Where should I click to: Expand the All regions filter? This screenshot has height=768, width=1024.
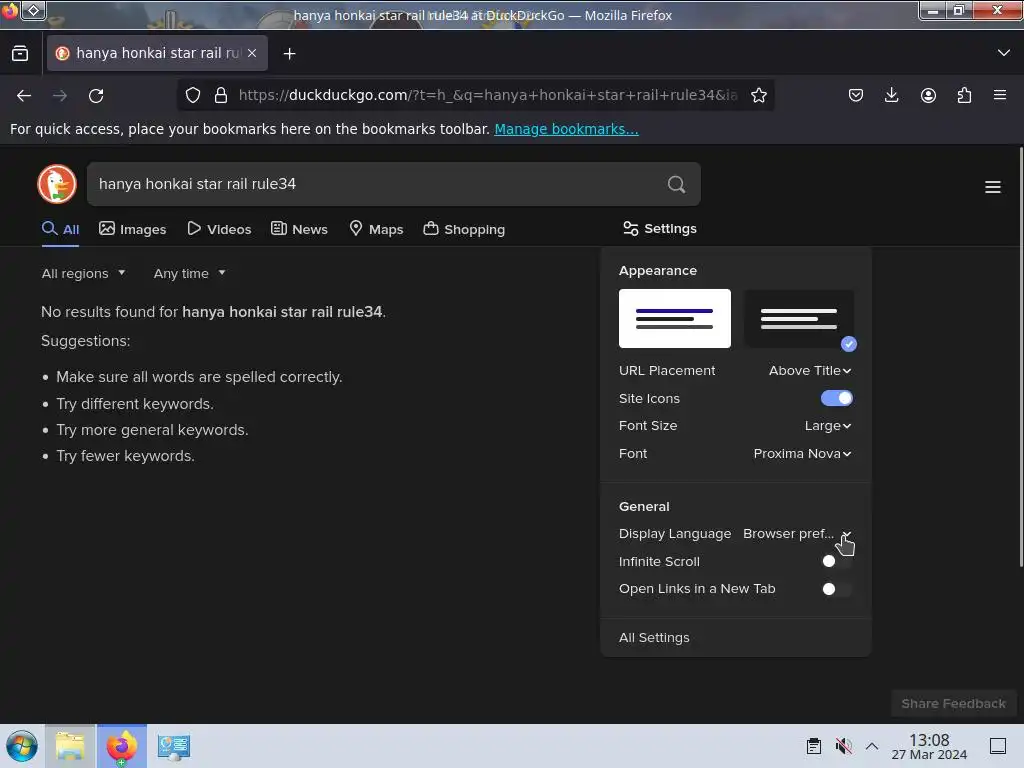pos(83,274)
